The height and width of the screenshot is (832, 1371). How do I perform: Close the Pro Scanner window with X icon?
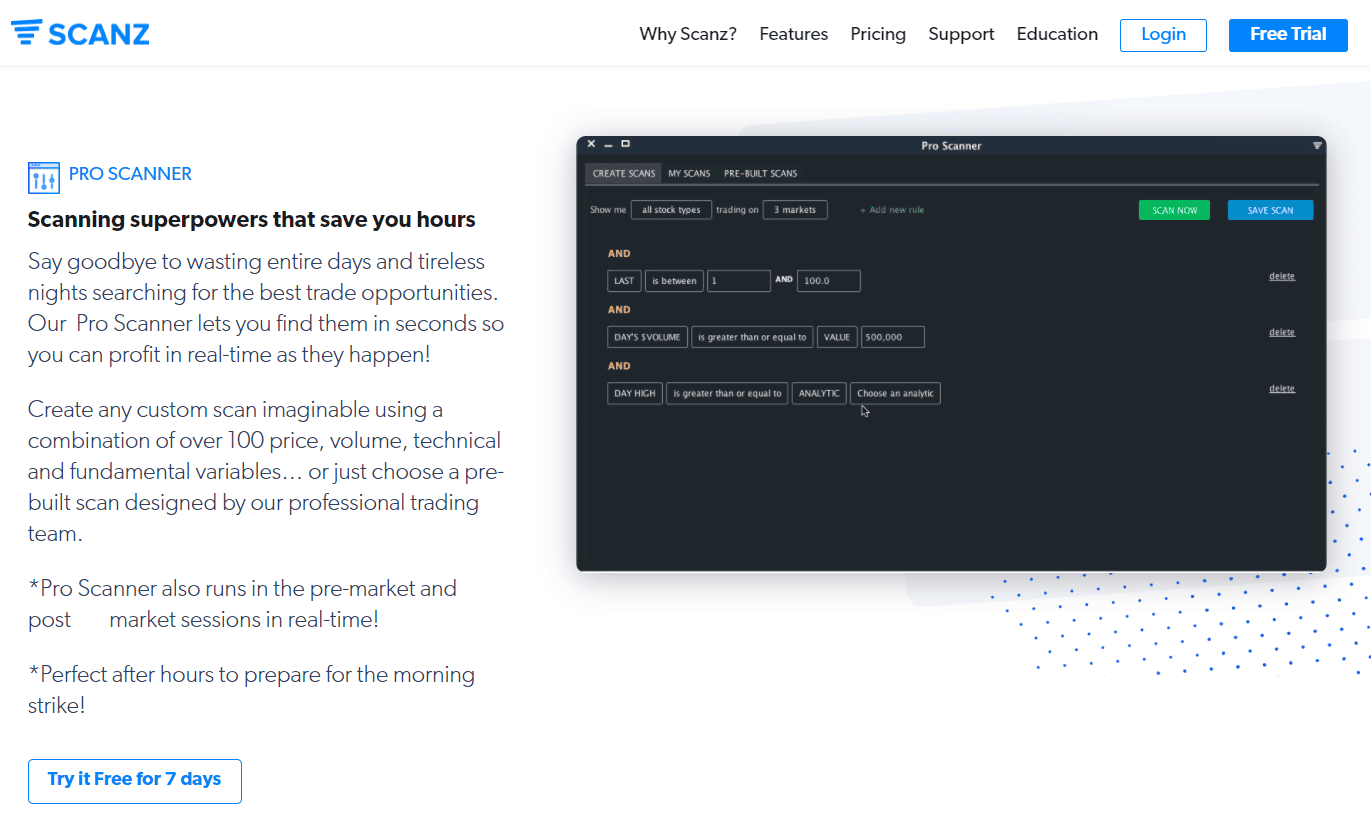pyautogui.click(x=591, y=145)
